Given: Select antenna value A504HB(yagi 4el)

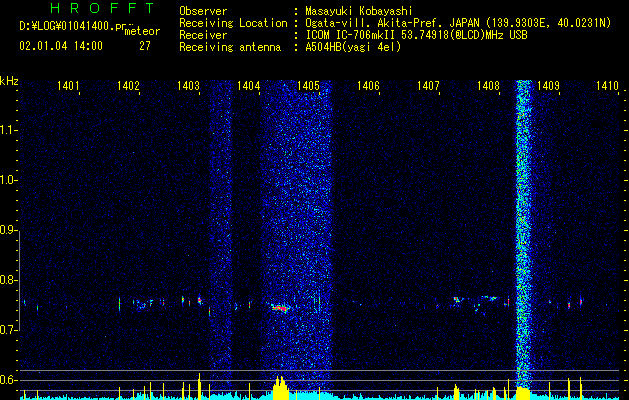Looking at the screenshot, I should (353, 47).
